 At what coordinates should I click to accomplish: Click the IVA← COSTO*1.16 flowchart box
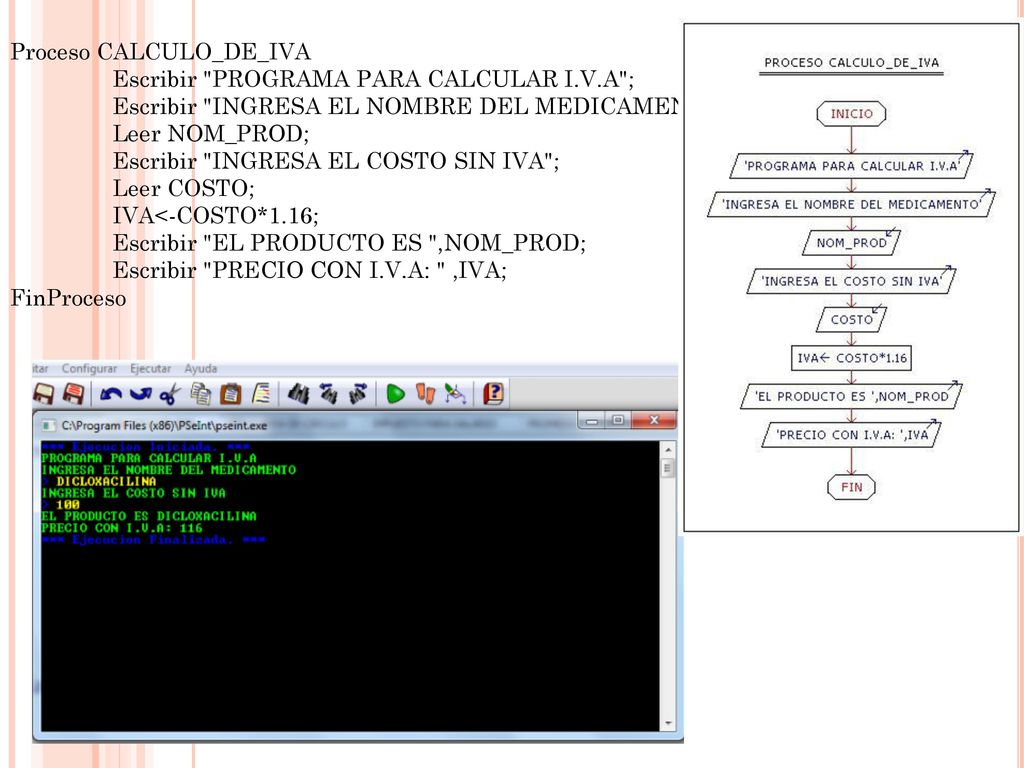852,358
